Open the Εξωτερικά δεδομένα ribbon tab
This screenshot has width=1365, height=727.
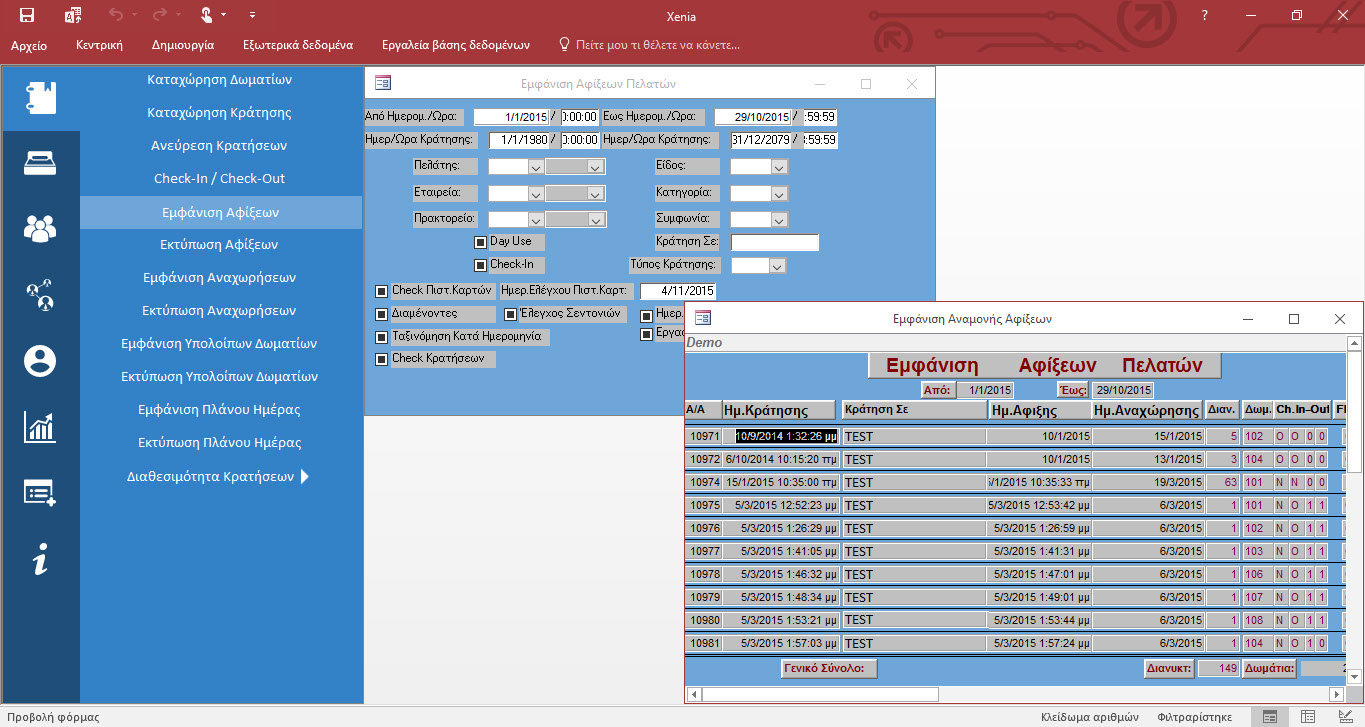point(297,45)
